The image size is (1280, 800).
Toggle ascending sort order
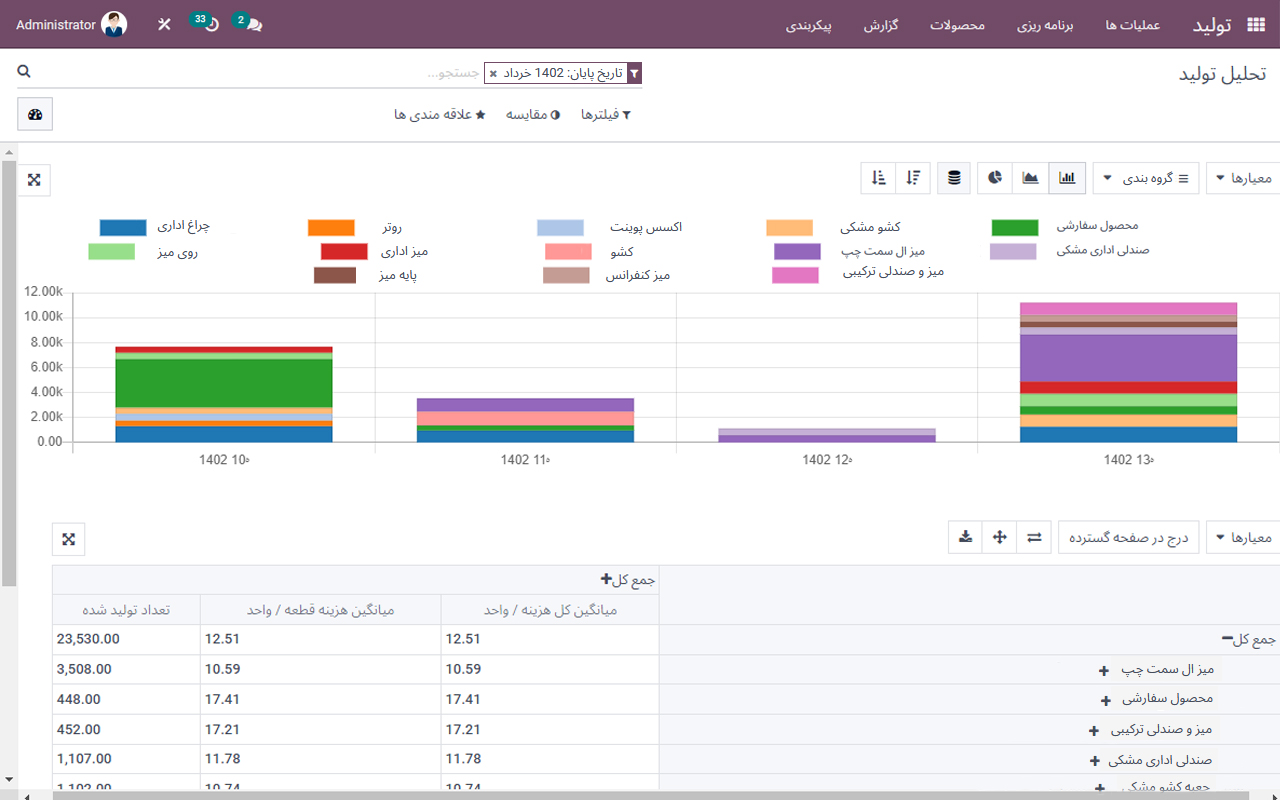coord(876,177)
